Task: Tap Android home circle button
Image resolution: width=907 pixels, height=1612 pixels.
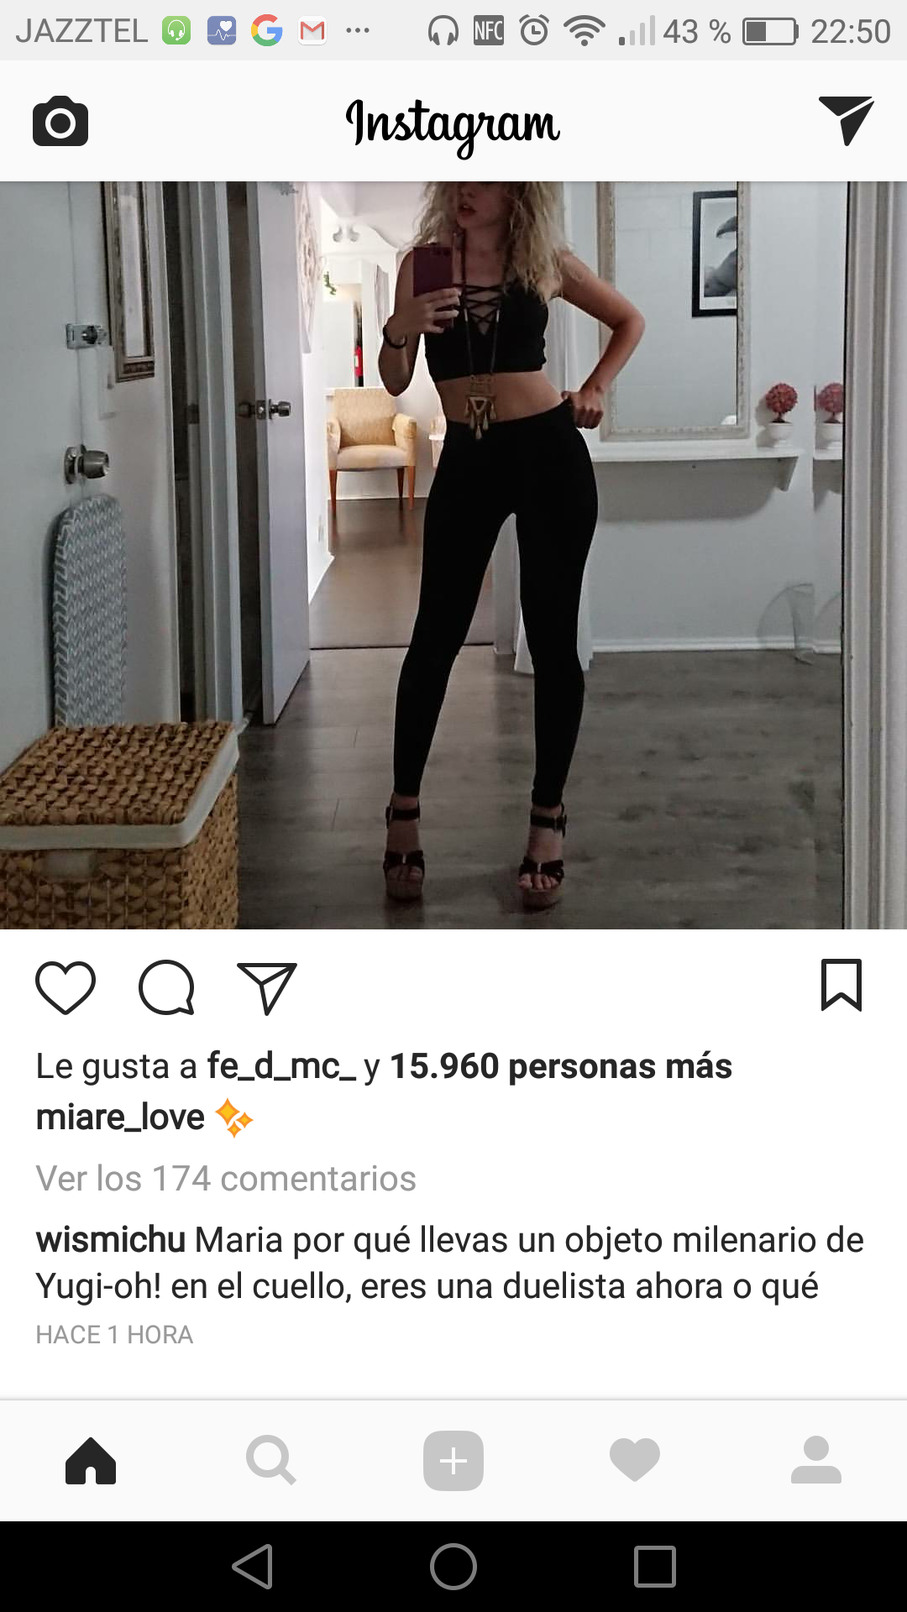Action: [x=453, y=1566]
